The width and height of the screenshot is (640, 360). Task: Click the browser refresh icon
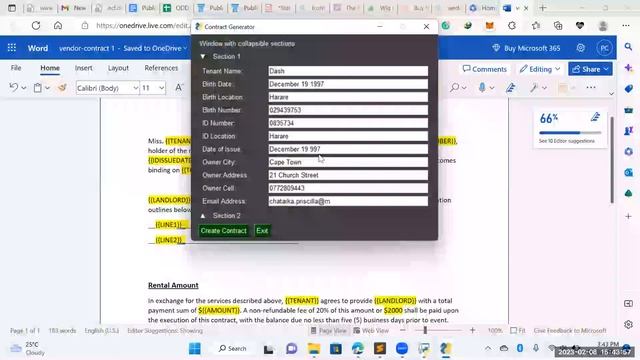36,26
